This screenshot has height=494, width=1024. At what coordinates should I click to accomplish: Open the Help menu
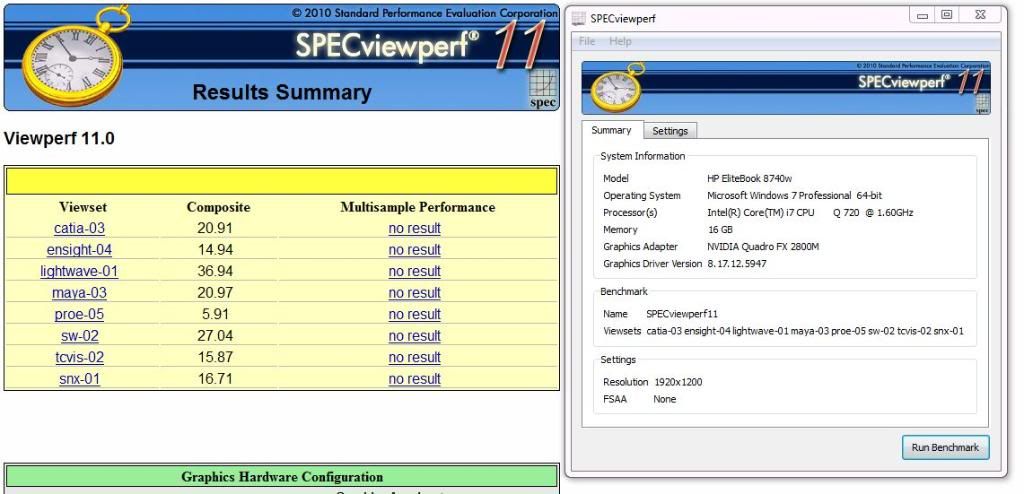tap(620, 41)
